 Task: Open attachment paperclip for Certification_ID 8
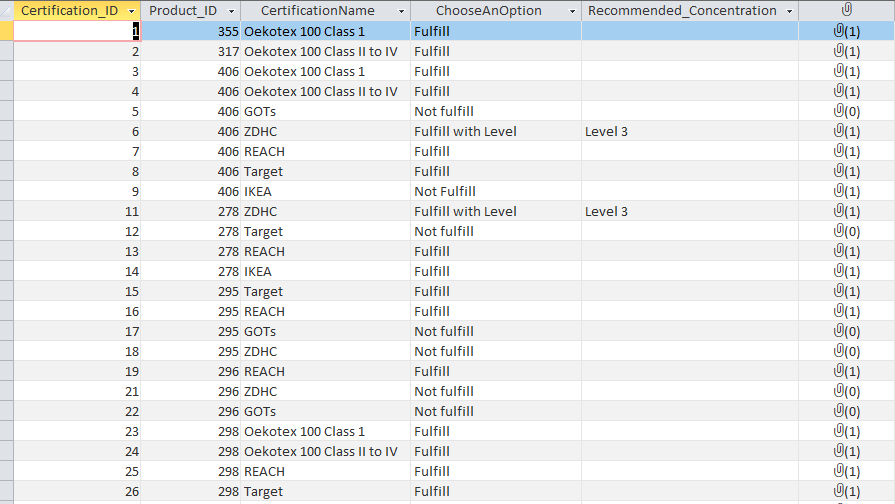(838, 171)
